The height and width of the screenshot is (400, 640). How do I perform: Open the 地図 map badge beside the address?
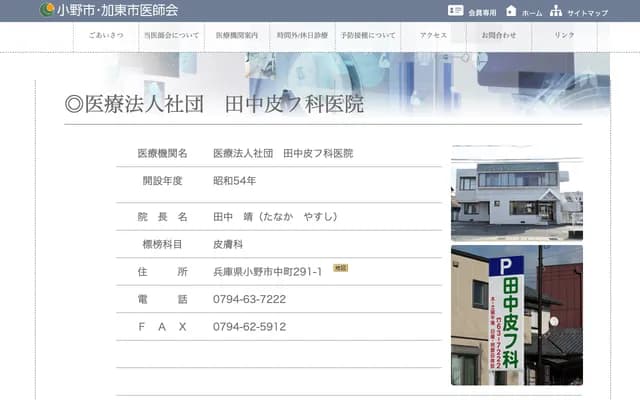[341, 268]
